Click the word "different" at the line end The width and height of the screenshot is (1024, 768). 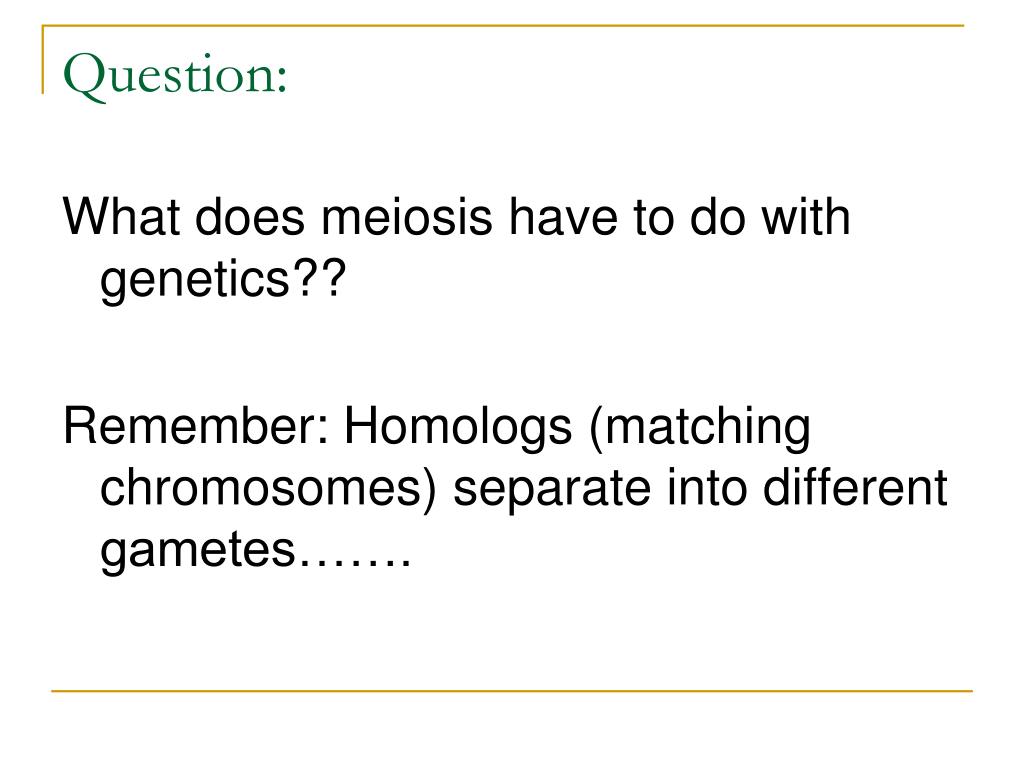855,487
